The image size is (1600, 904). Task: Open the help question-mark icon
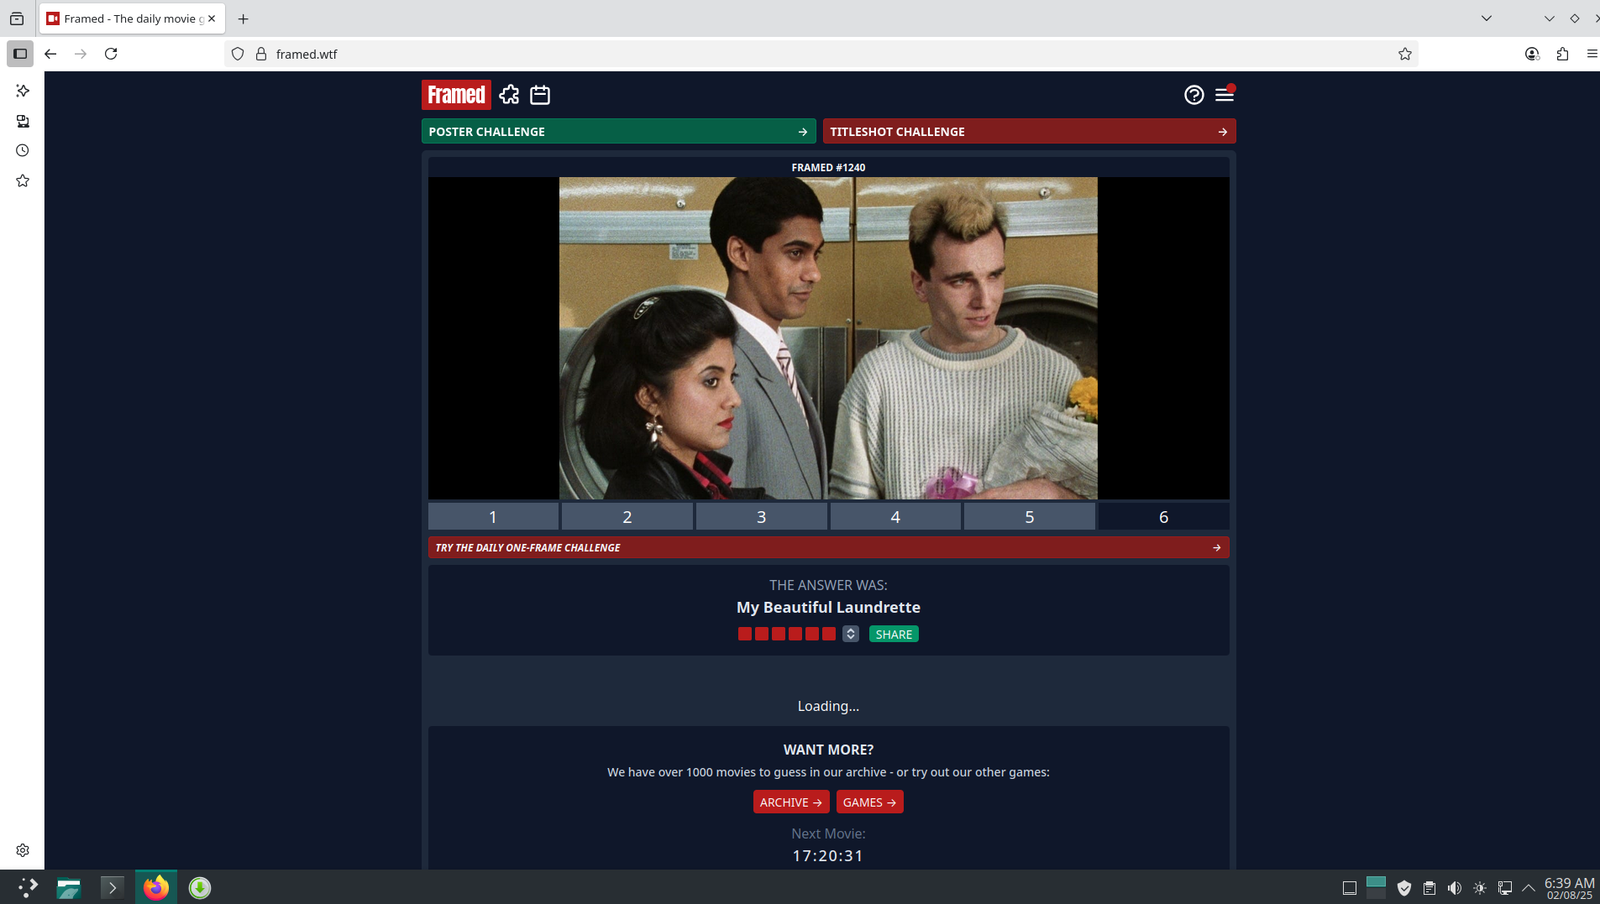click(x=1194, y=95)
